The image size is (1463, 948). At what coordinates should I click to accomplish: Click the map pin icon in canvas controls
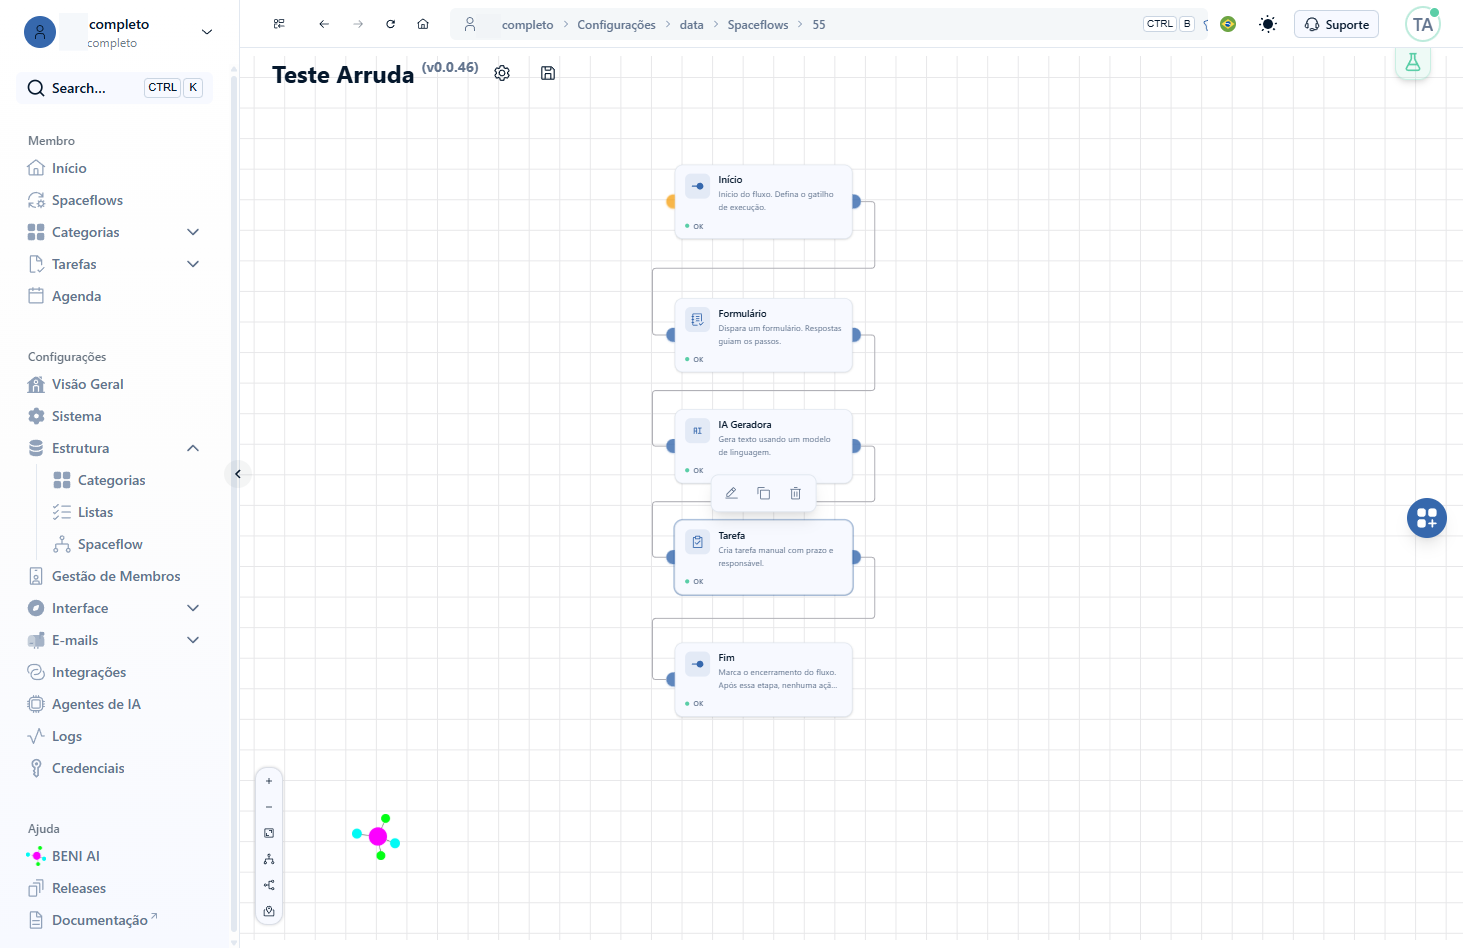(269, 911)
